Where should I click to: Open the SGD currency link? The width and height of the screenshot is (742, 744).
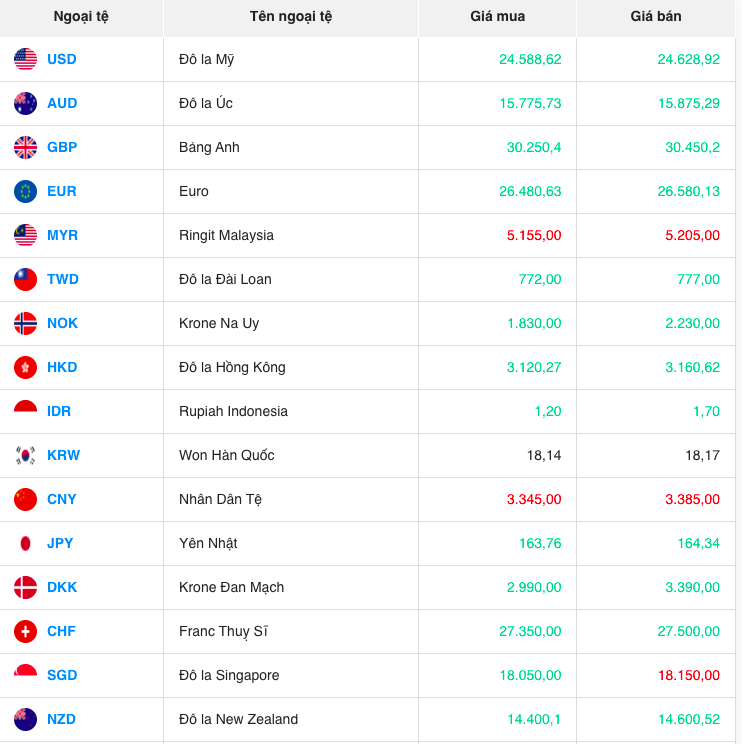[62, 675]
